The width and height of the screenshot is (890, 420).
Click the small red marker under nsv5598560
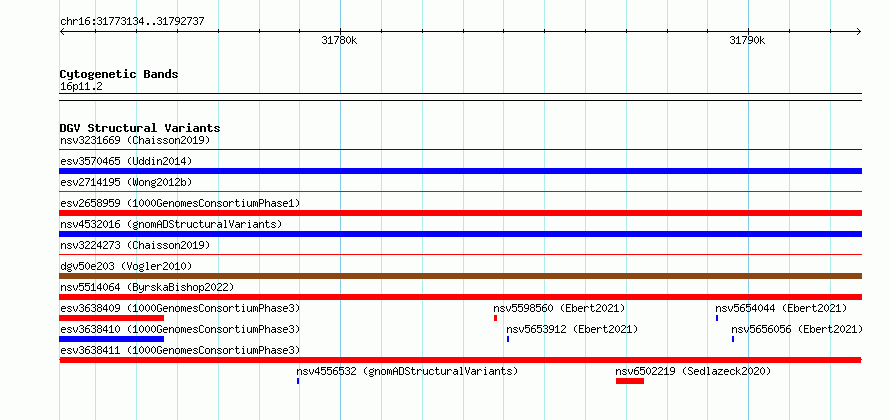coord(496,318)
